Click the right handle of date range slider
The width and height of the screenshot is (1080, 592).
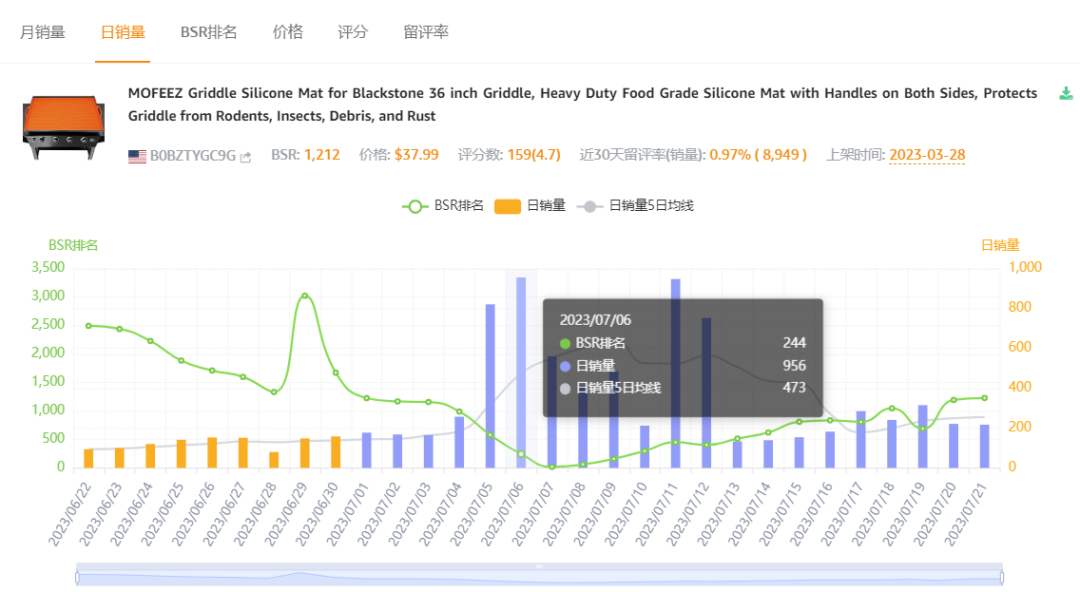[x=1001, y=577]
